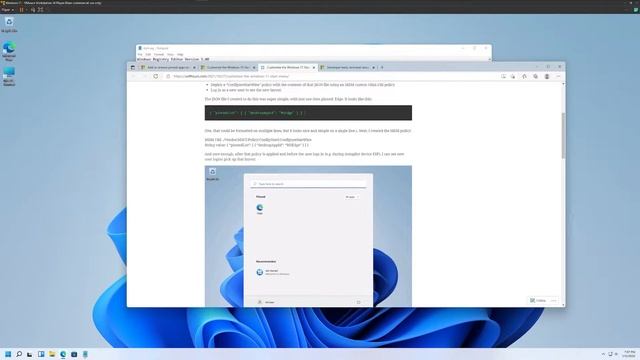Click the reader view icon in address bar
640x360 pixels.
click(x=503, y=76)
